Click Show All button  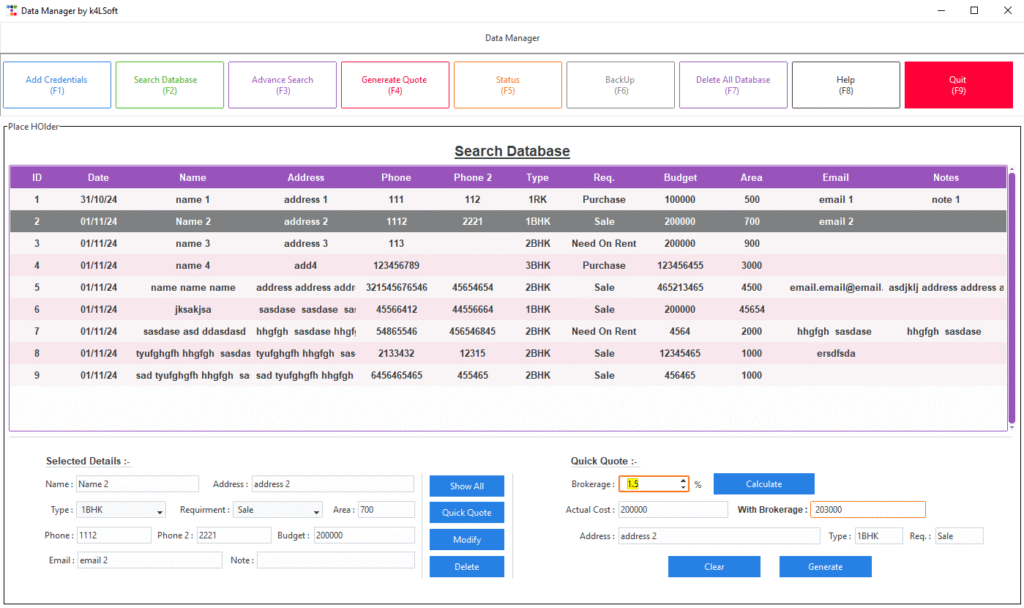[x=466, y=486]
